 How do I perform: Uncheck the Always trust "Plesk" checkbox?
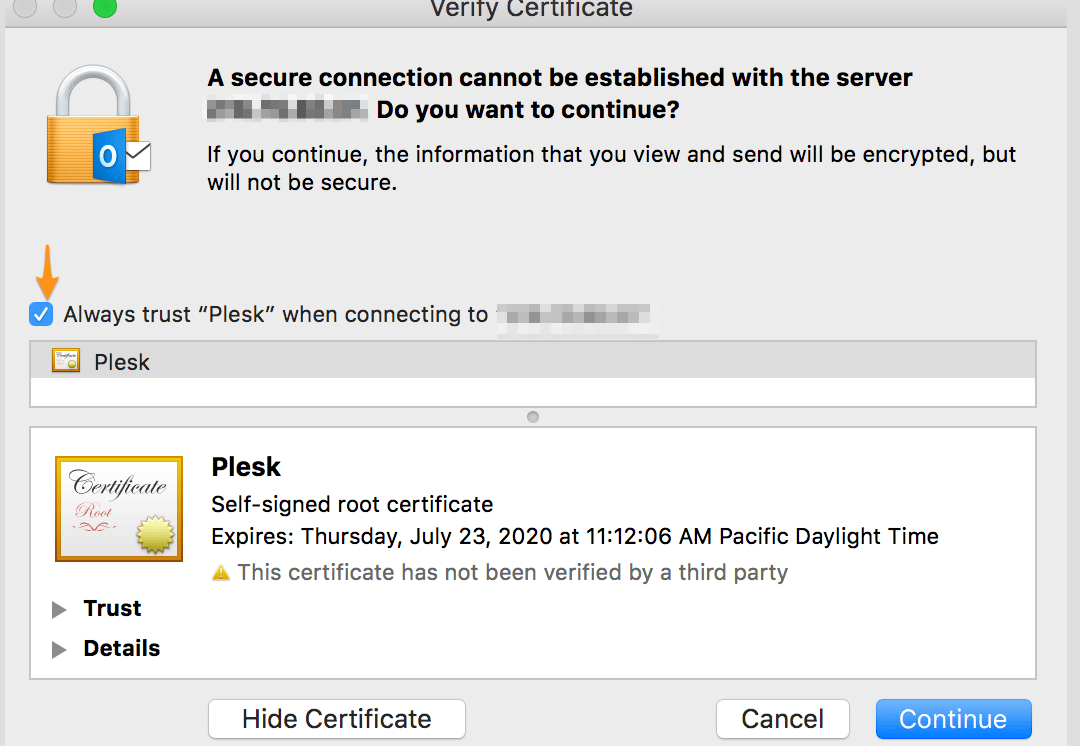41,315
